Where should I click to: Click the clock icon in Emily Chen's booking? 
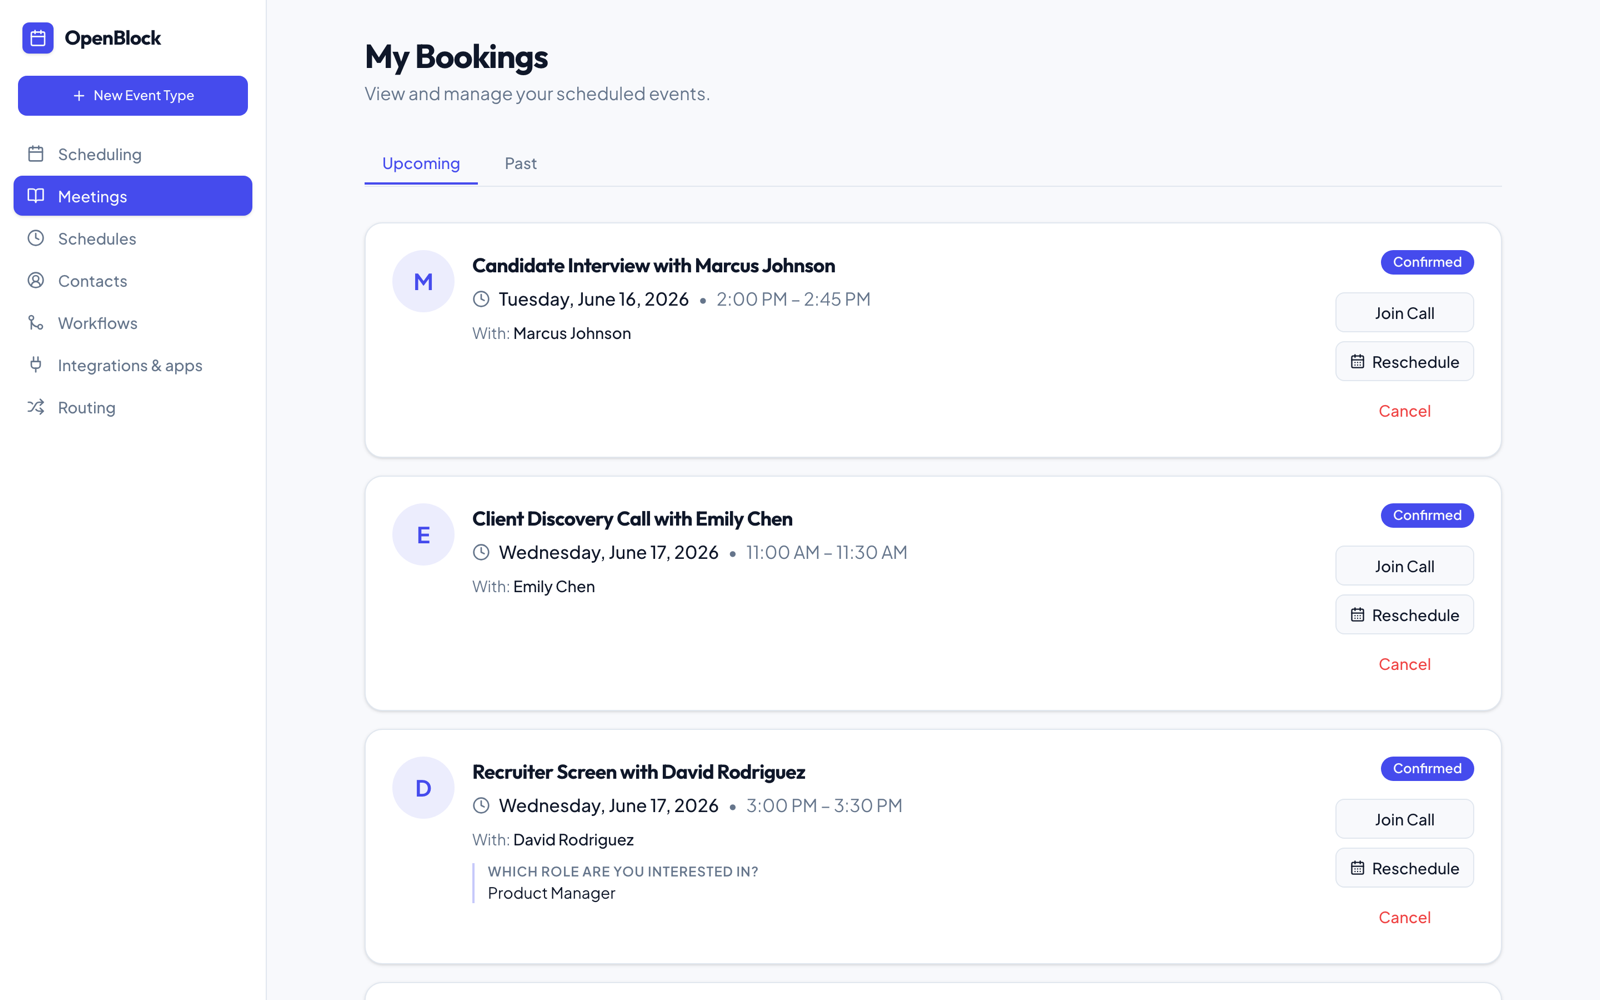click(x=481, y=552)
